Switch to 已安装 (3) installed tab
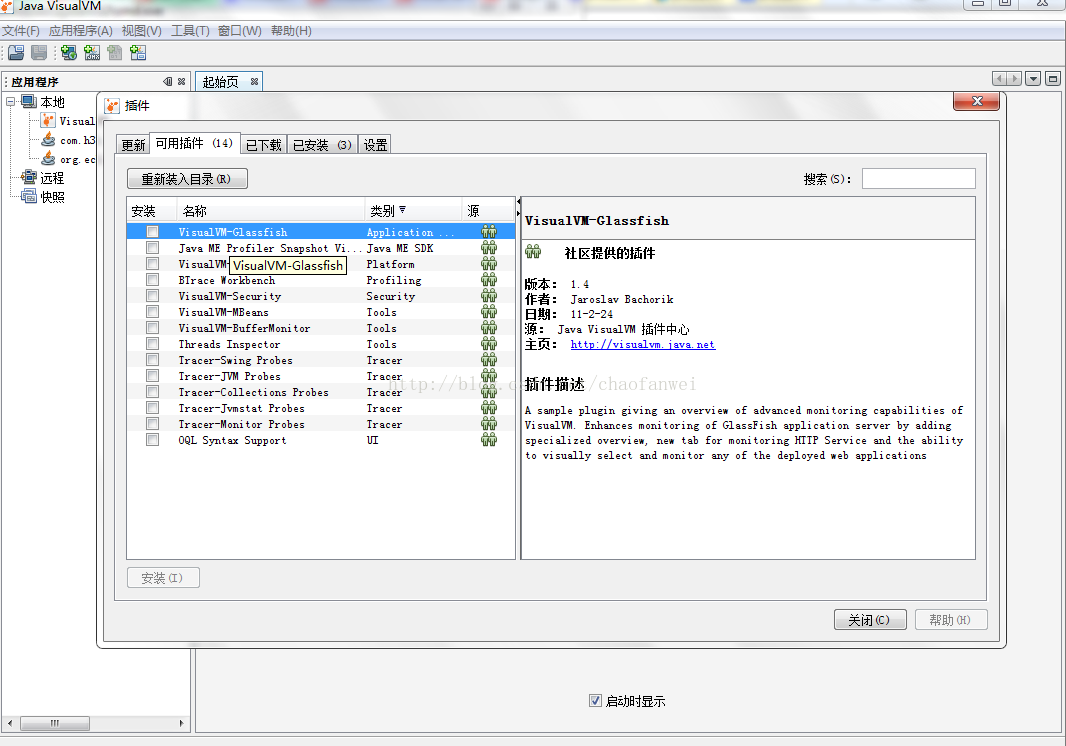 322,145
